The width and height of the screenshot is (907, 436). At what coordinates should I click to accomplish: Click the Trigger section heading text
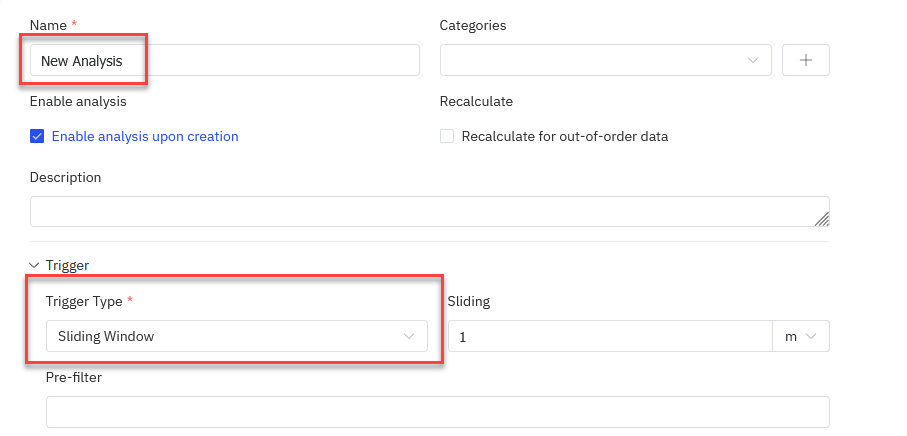pos(67,266)
